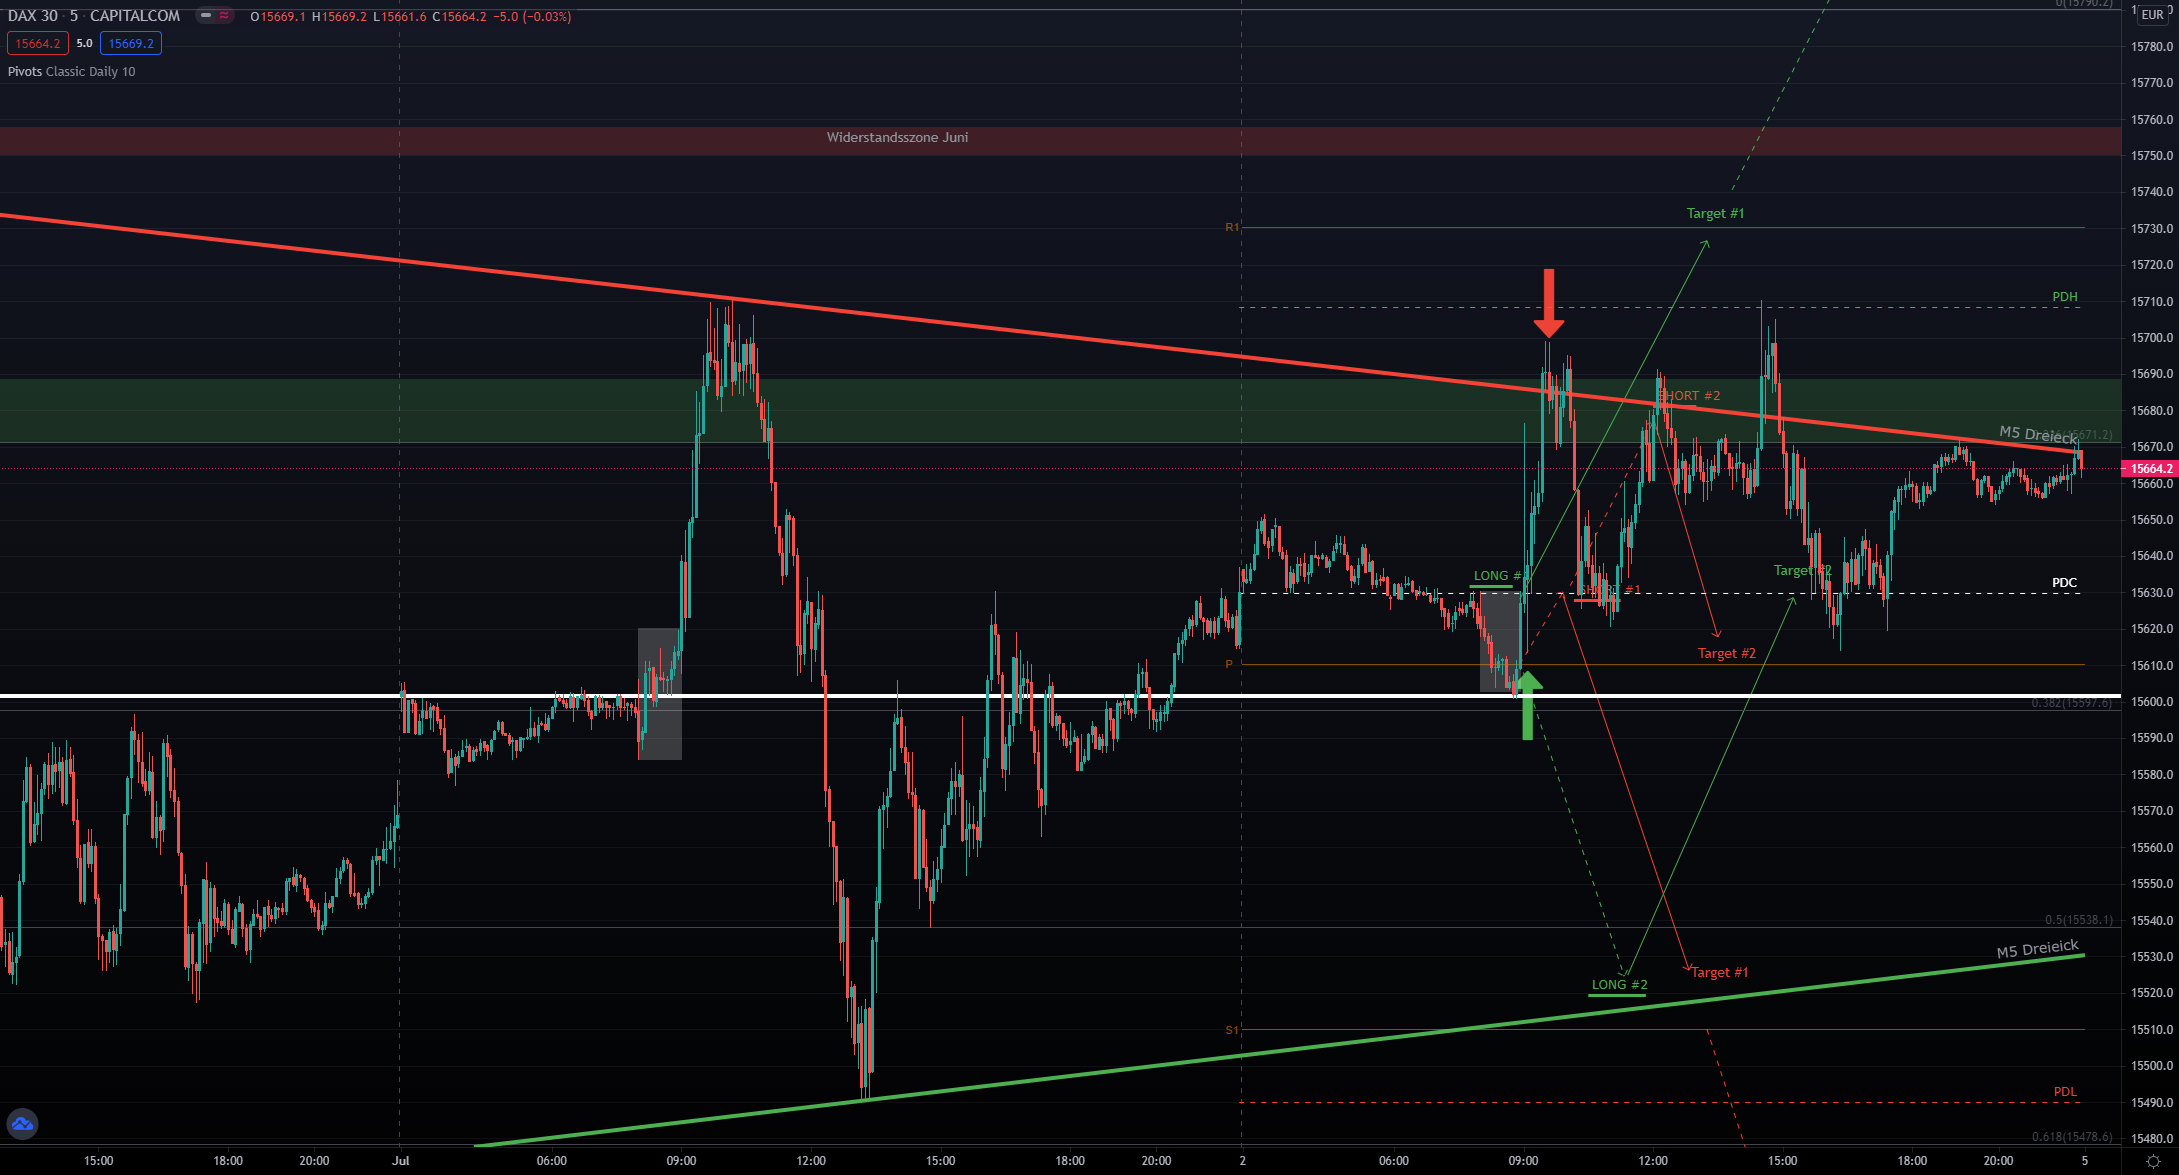
Task: Select the white PDC level label
Action: point(2064,583)
